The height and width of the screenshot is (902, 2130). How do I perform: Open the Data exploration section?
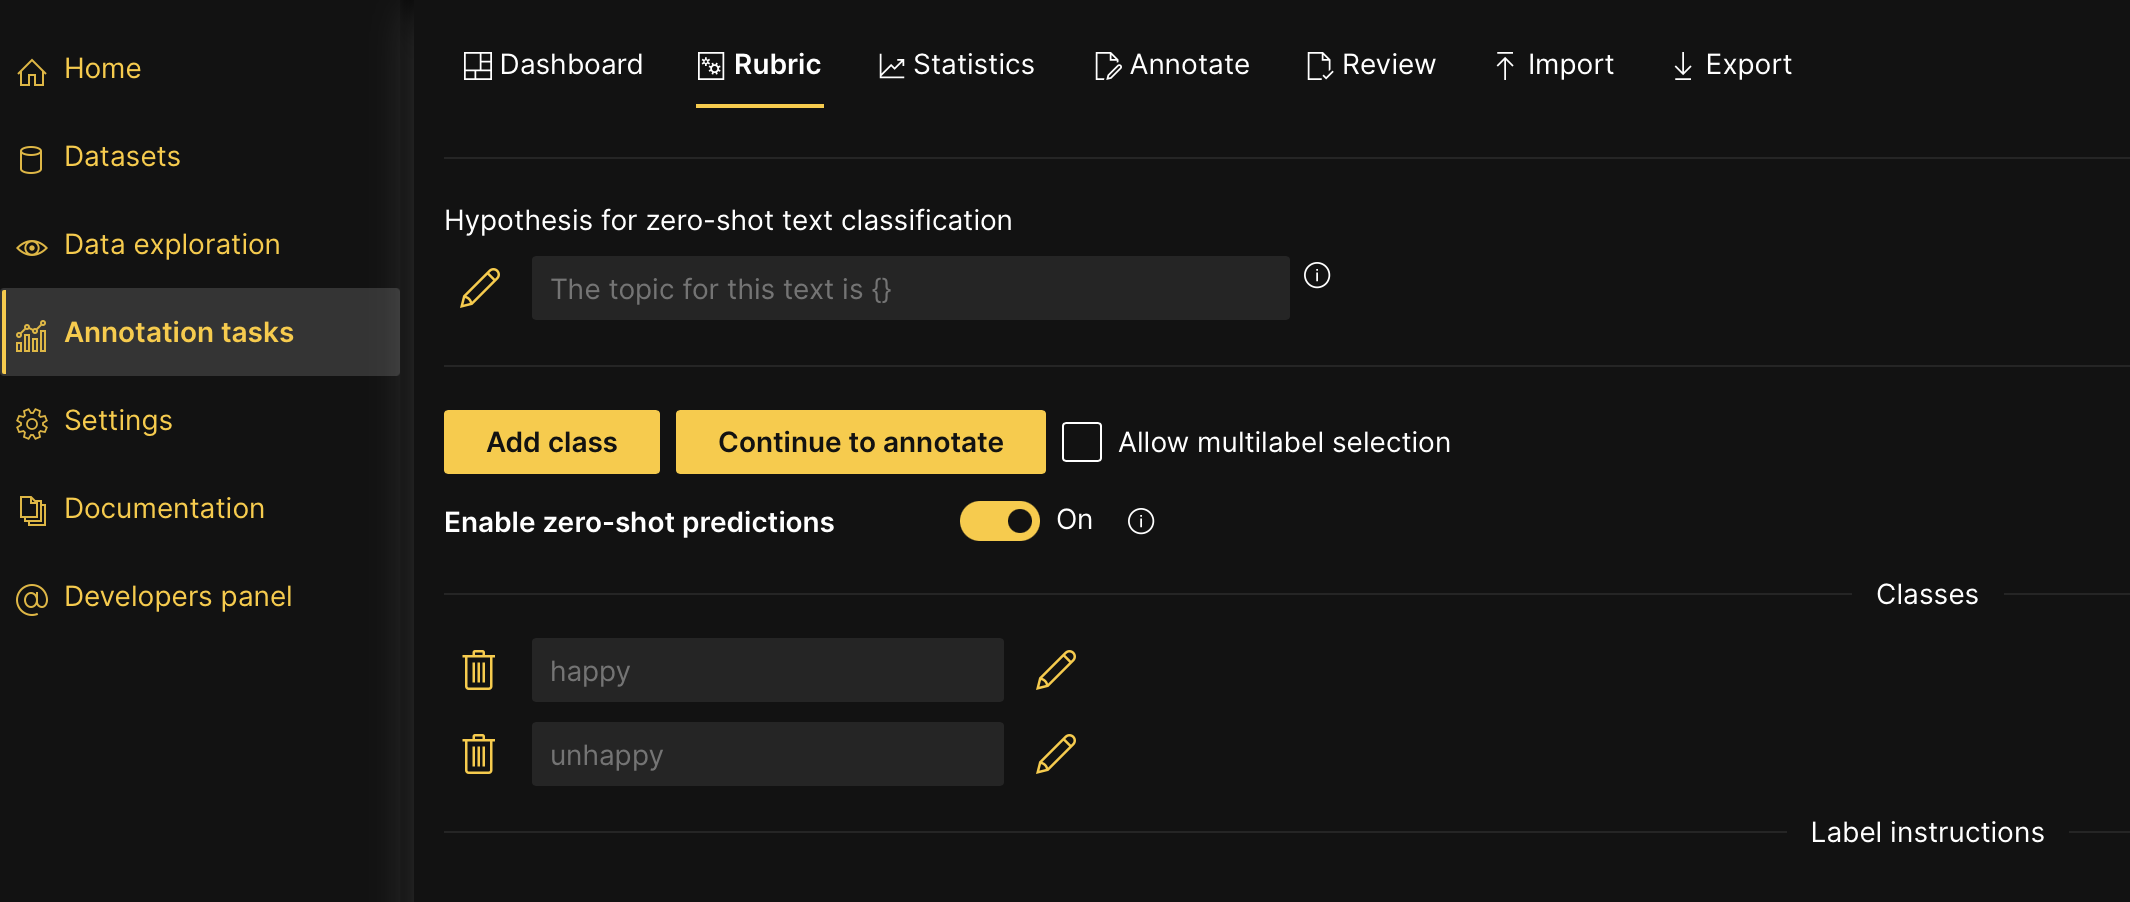(171, 244)
